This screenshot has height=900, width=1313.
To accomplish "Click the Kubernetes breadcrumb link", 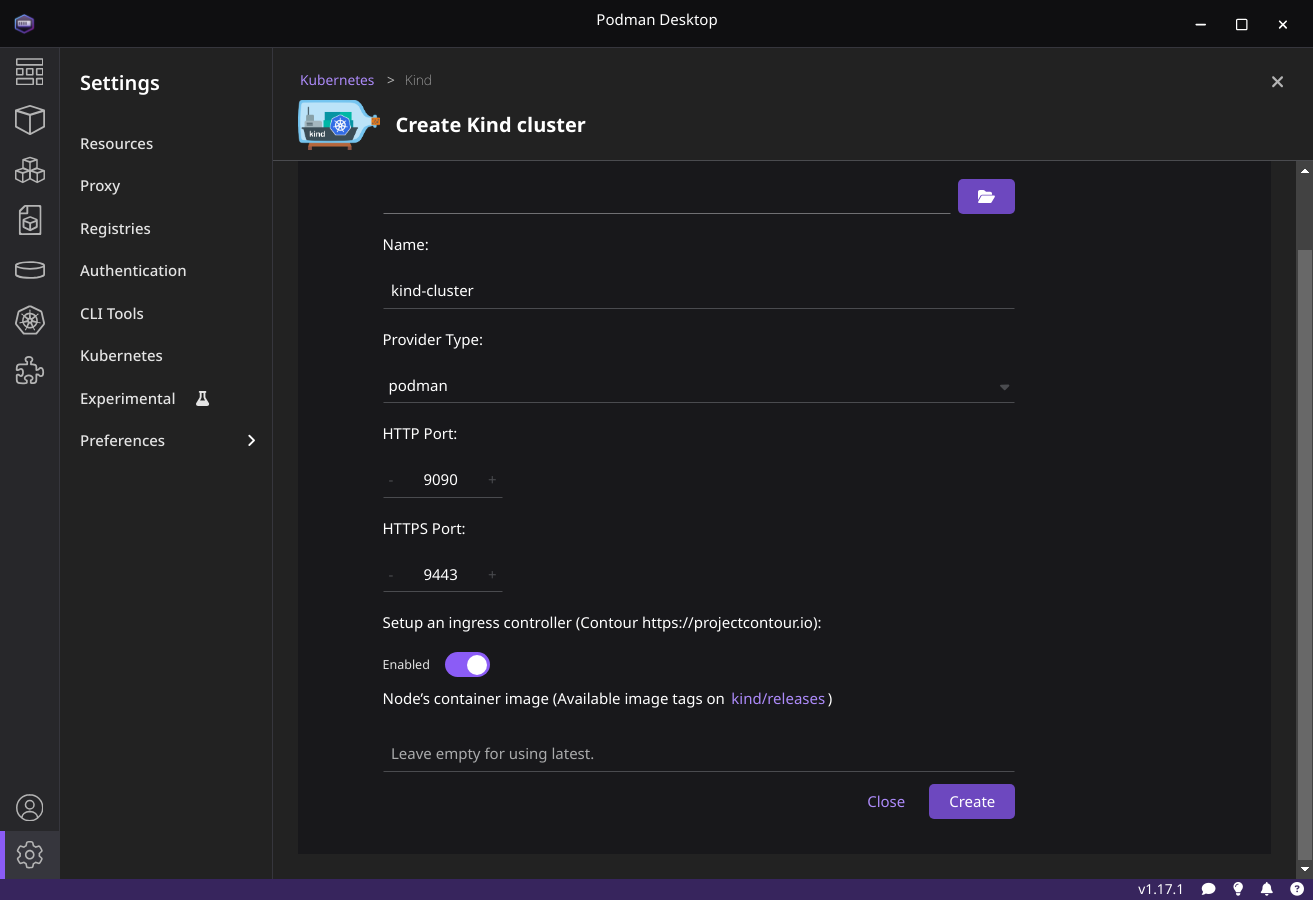I will pyautogui.click(x=337, y=80).
